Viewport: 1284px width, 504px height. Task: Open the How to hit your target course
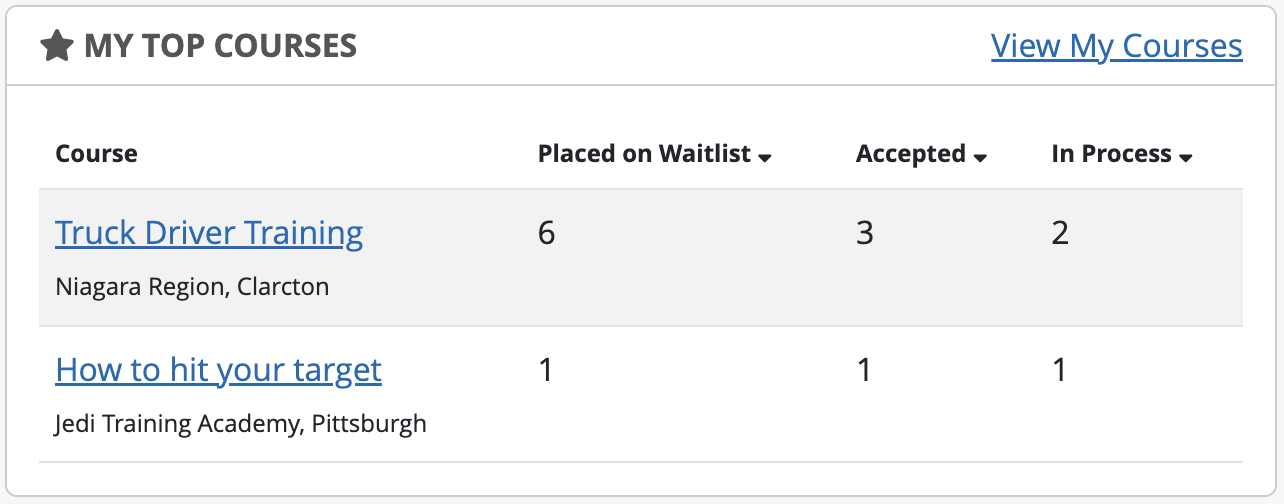click(x=218, y=370)
